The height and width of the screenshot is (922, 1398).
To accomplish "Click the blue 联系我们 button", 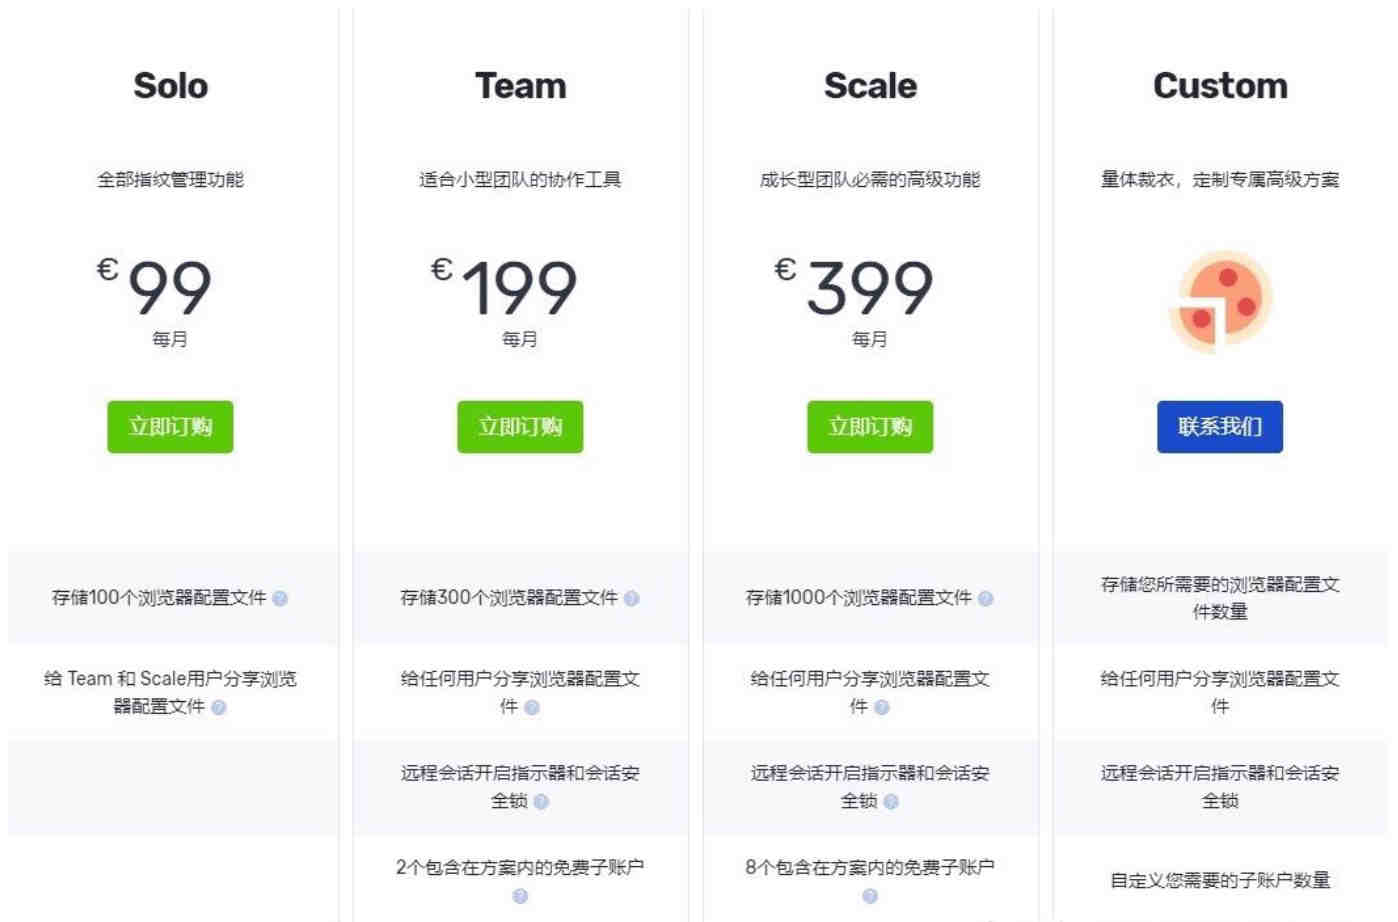I will tap(1220, 427).
